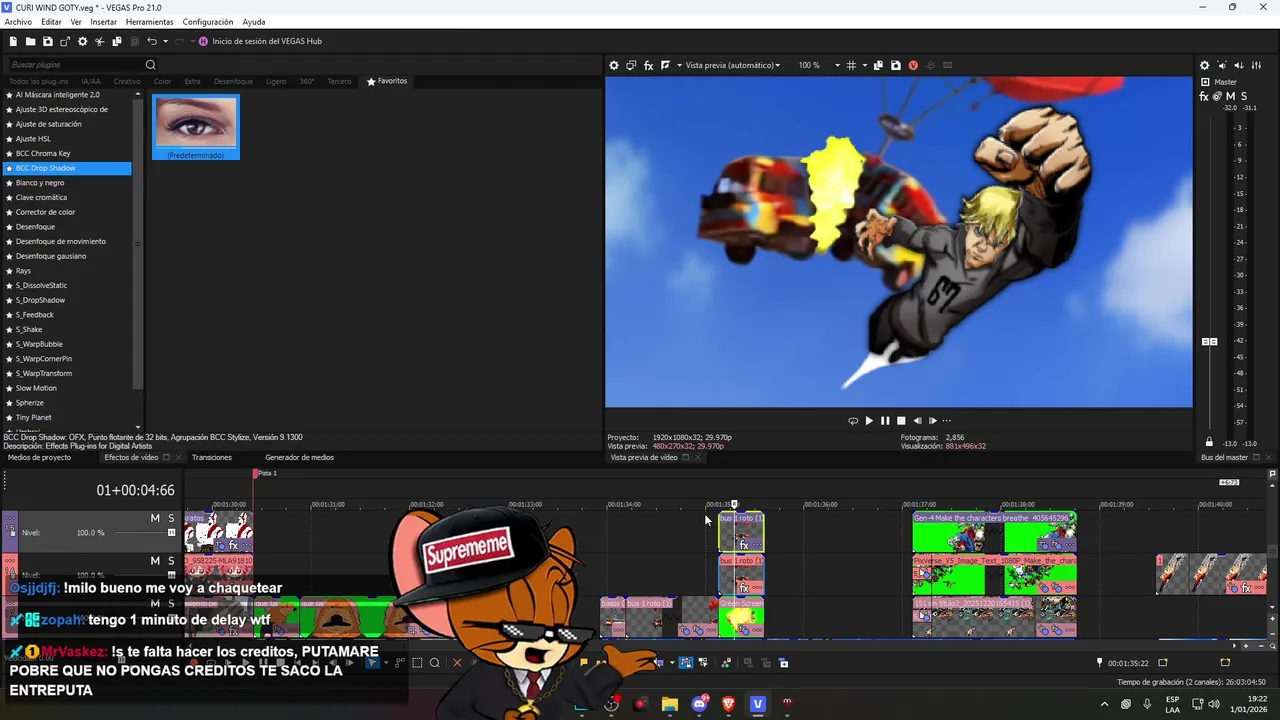This screenshot has height=720, width=1280.
Task: Toggle split-screen view icon in preview
Action: pos(666,65)
